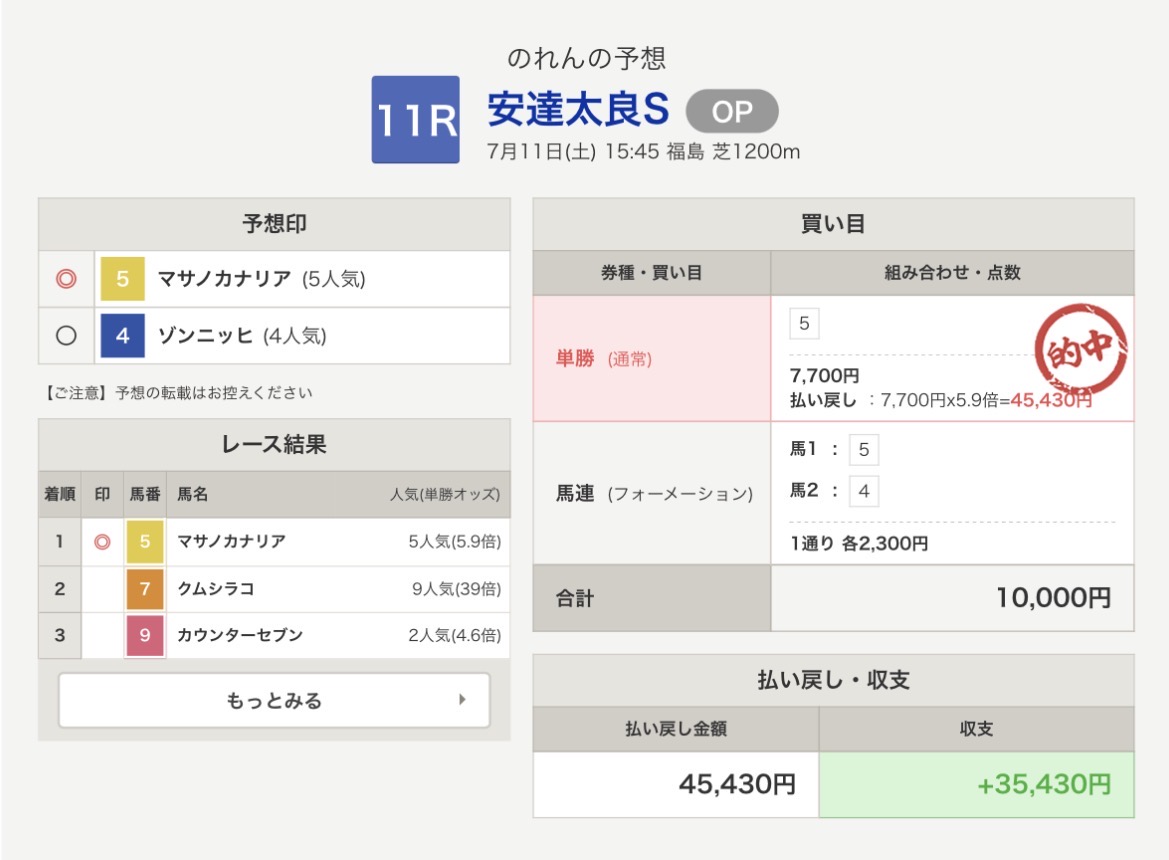This screenshot has width=1169, height=860.
Task: Click the 払い戻し金額 45,430円 cell
Action: [x=676, y=785]
